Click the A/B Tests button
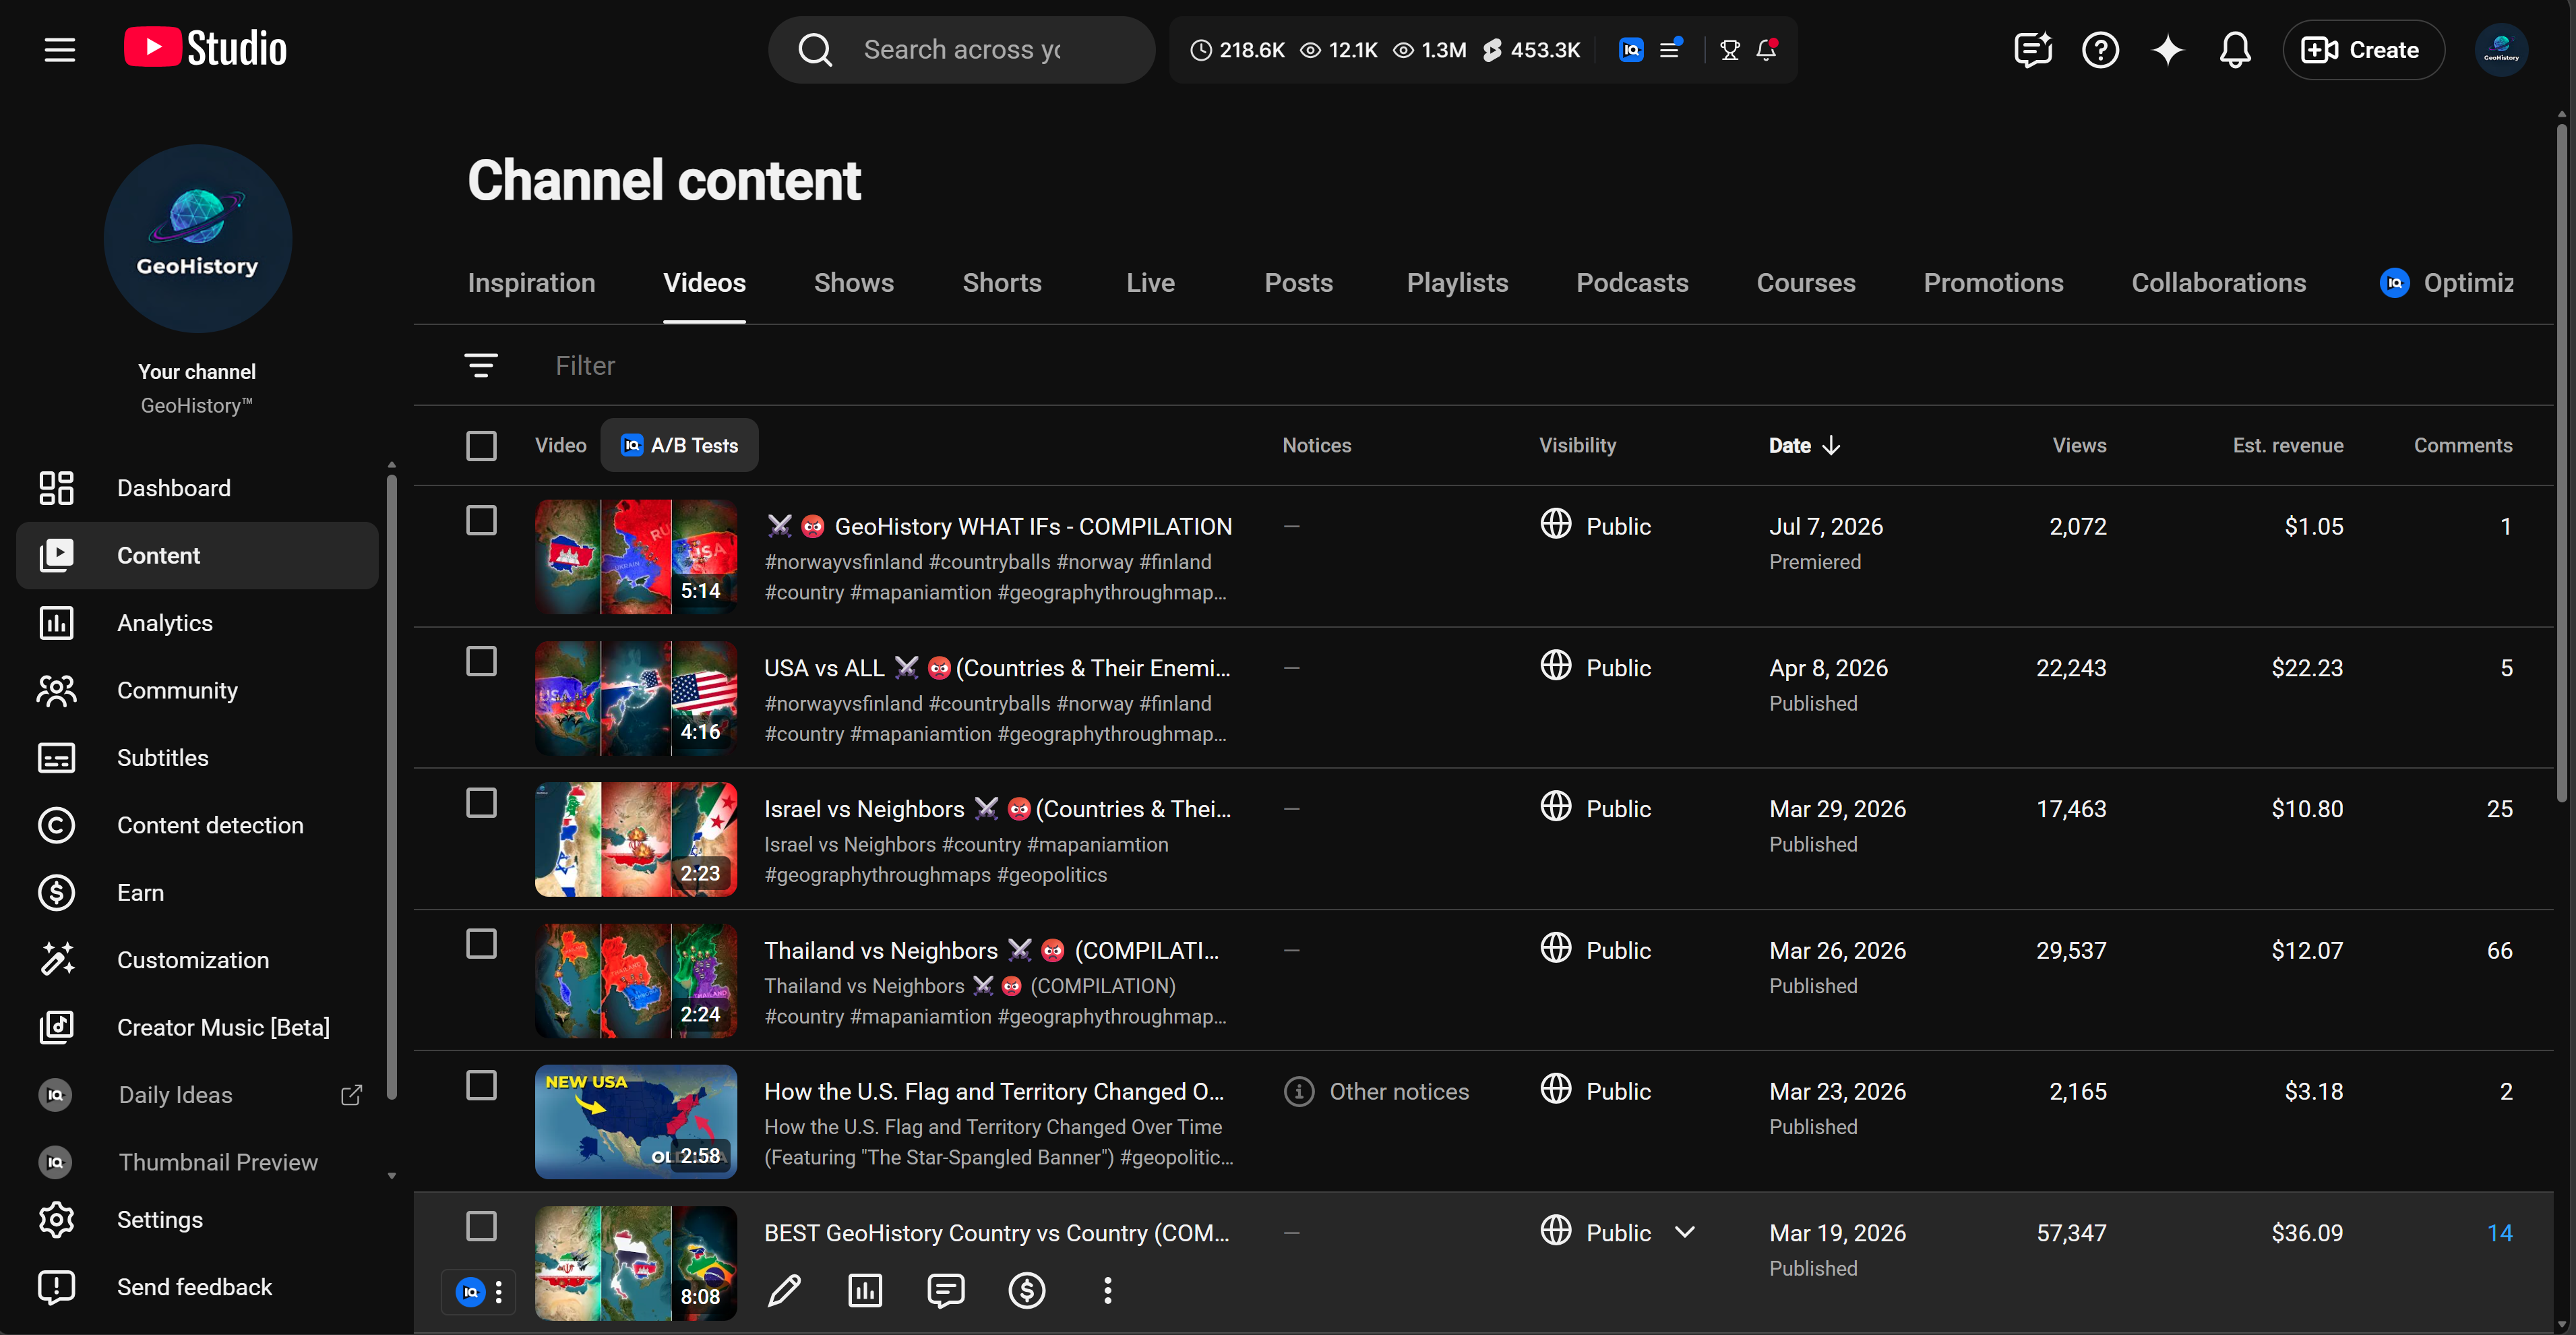 pos(680,445)
